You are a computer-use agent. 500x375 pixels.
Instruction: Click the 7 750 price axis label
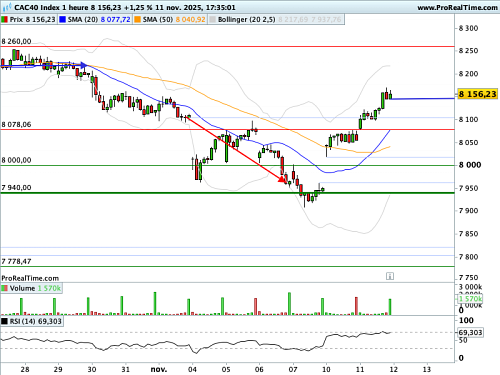point(468,278)
